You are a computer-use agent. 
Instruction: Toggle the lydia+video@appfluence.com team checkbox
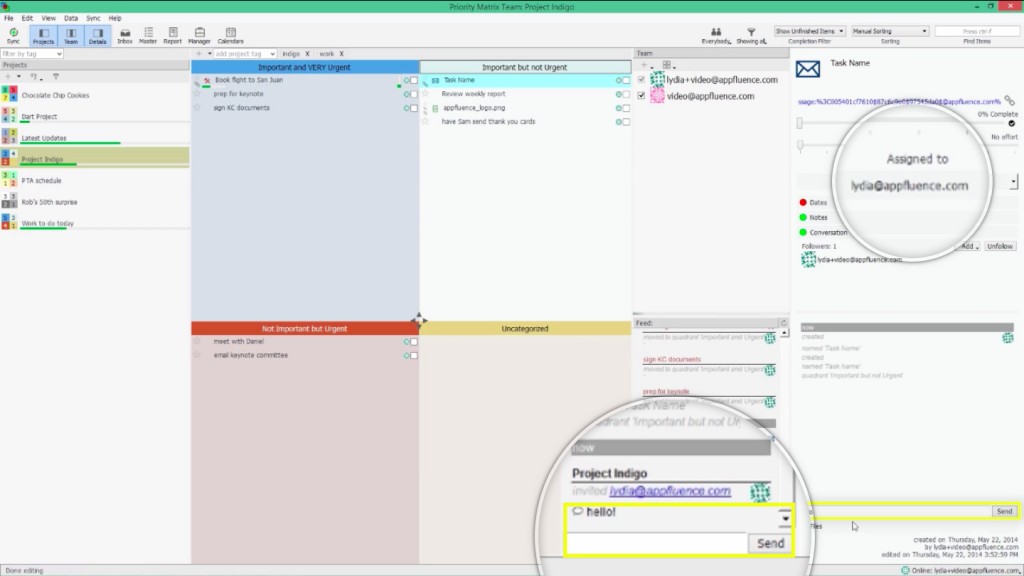[641, 80]
